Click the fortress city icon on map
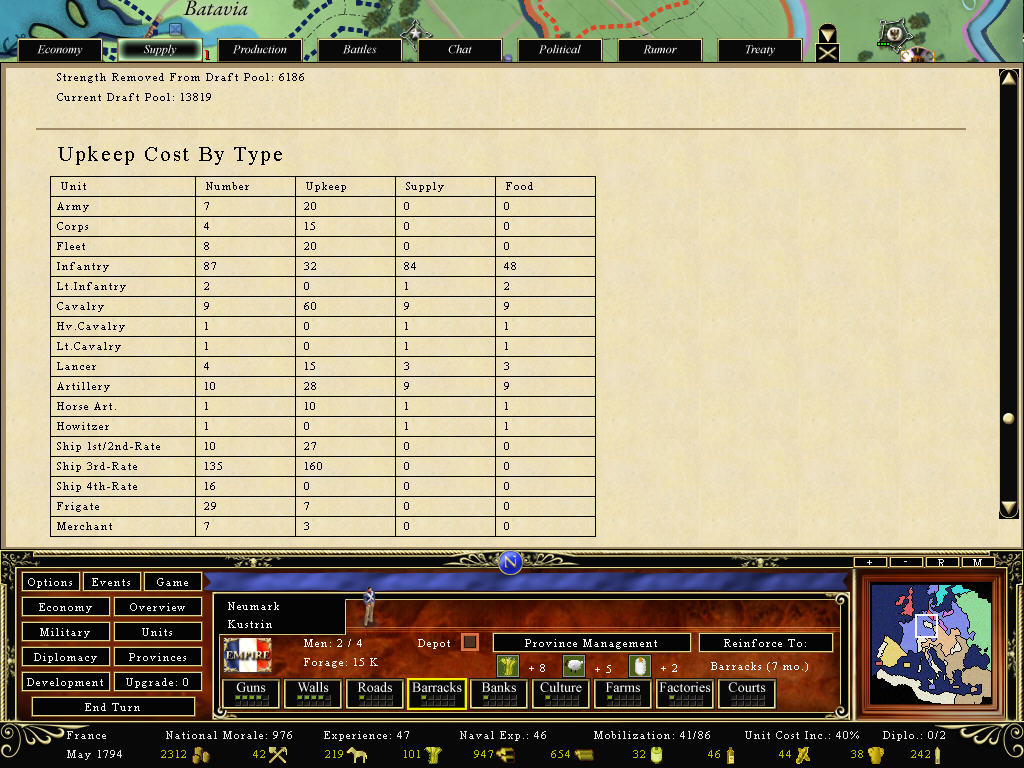The width and height of the screenshot is (1024, 768). [895, 33]
